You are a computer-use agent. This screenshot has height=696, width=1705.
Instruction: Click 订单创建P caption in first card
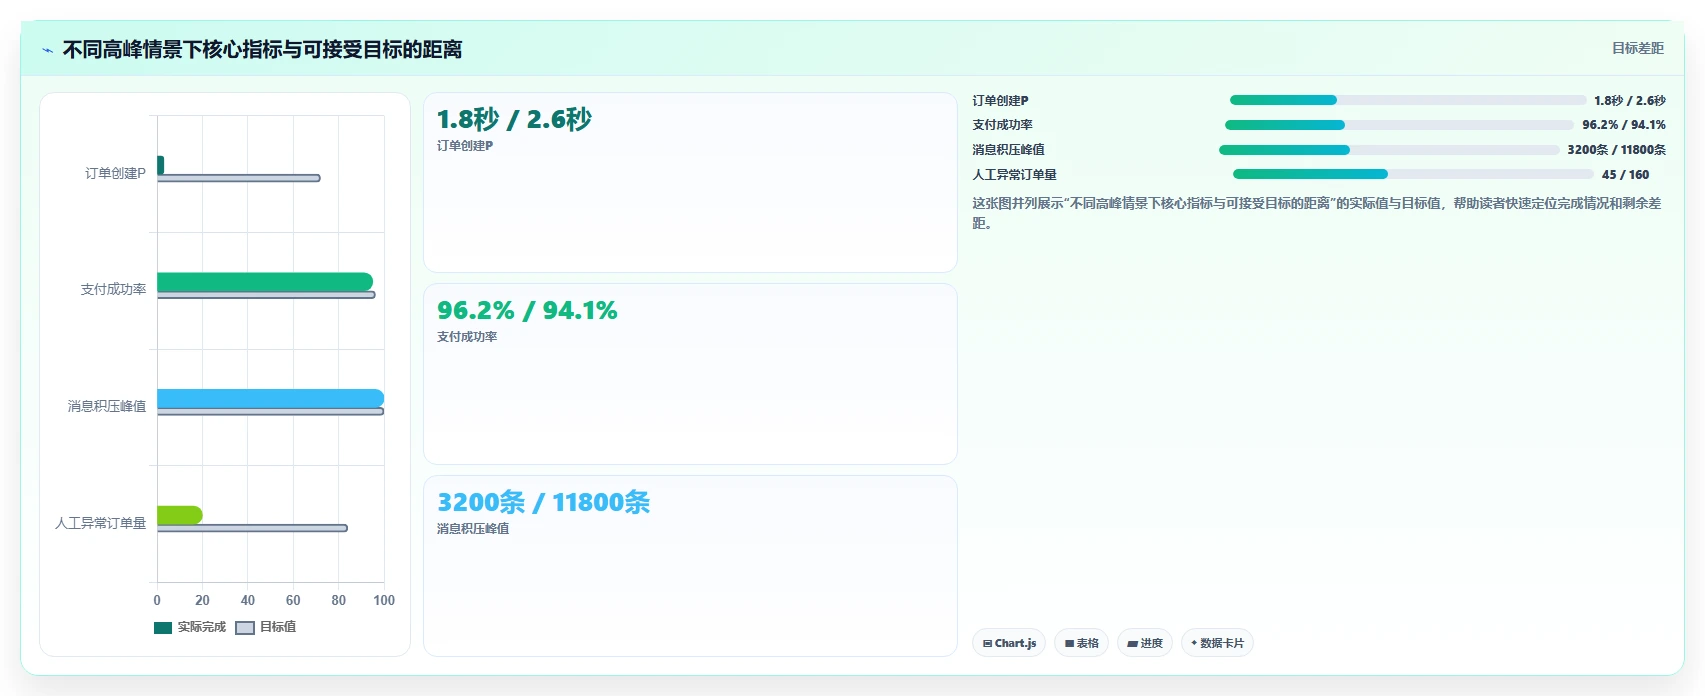click(465, 146)
